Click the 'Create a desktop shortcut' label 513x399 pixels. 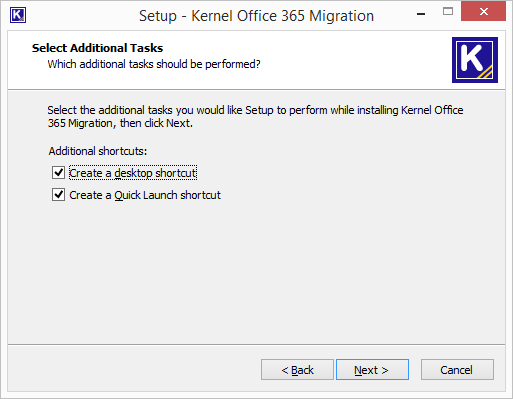click(133, 173)
